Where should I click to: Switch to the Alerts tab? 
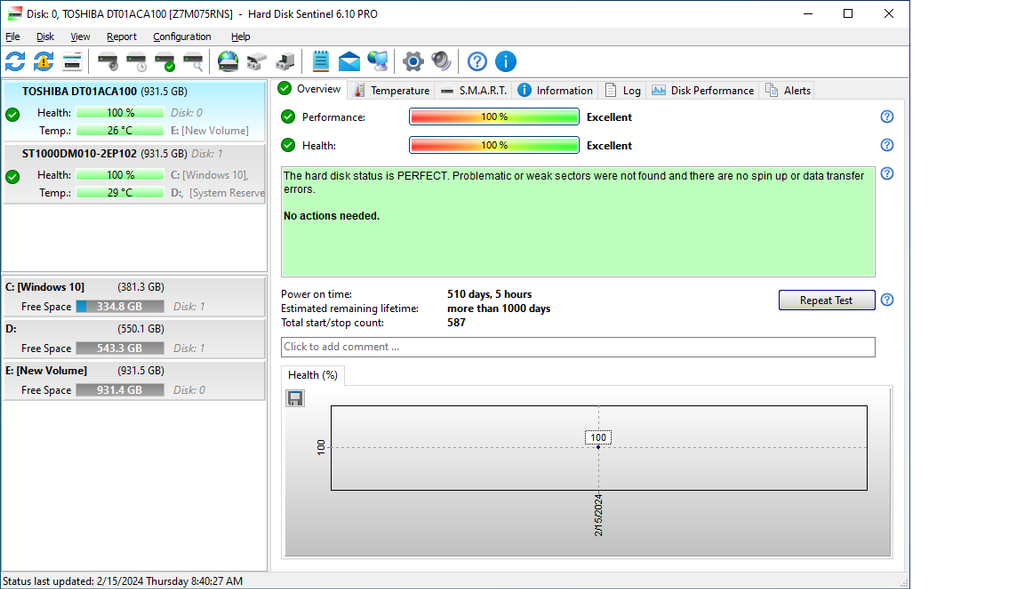pos(788,91)
